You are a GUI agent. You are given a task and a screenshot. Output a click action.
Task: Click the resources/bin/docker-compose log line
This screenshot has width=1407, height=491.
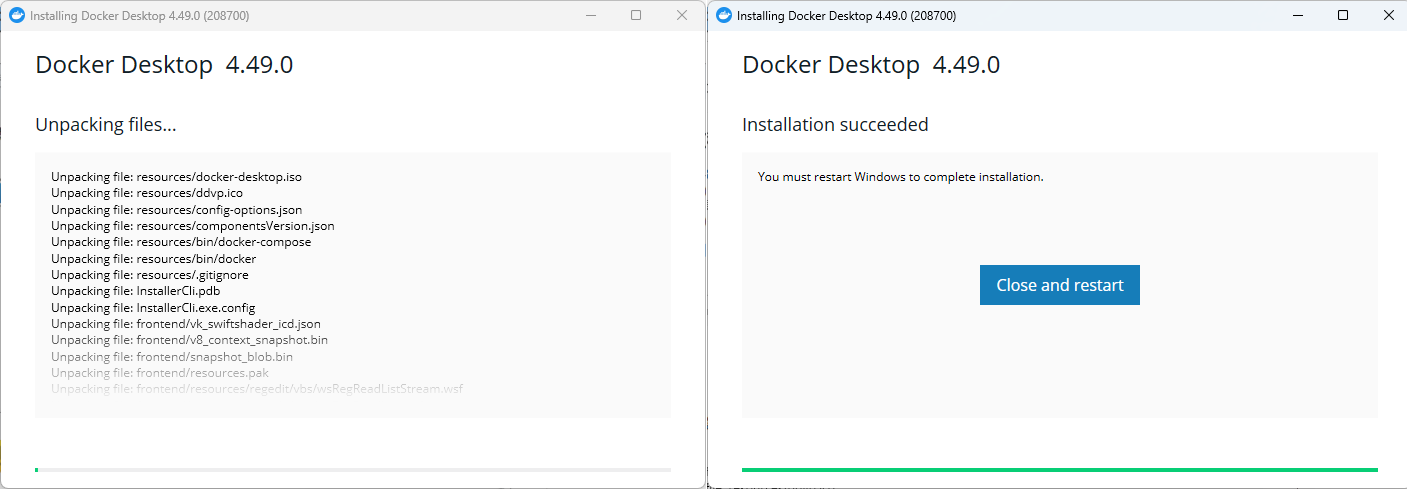tap(181, 242)
